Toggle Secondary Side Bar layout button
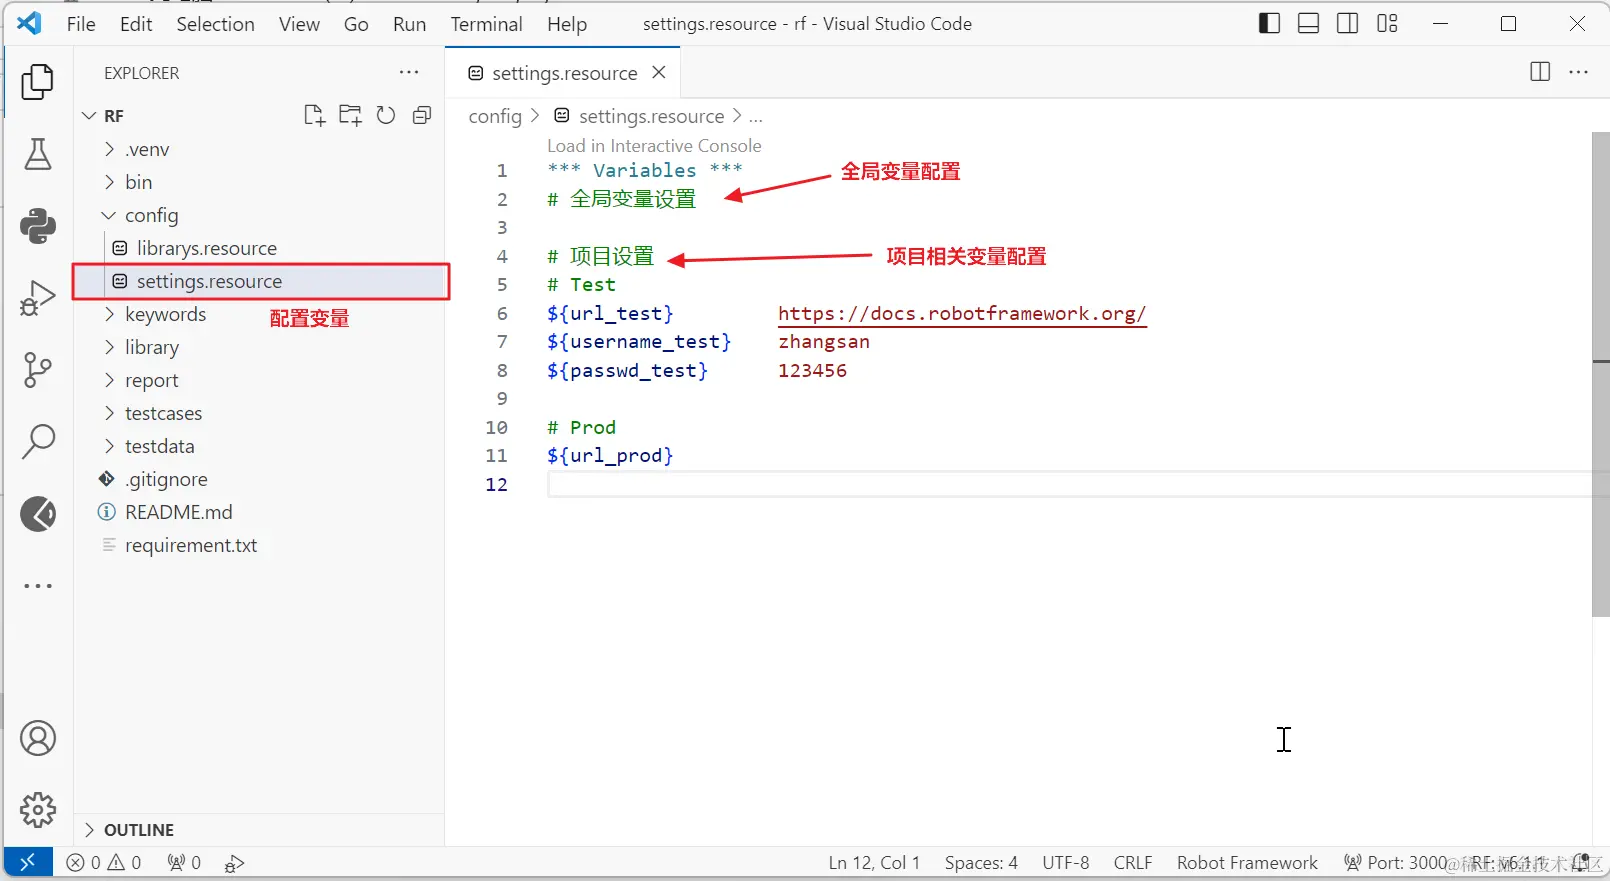1610x881 pixels. point(1348,23)
